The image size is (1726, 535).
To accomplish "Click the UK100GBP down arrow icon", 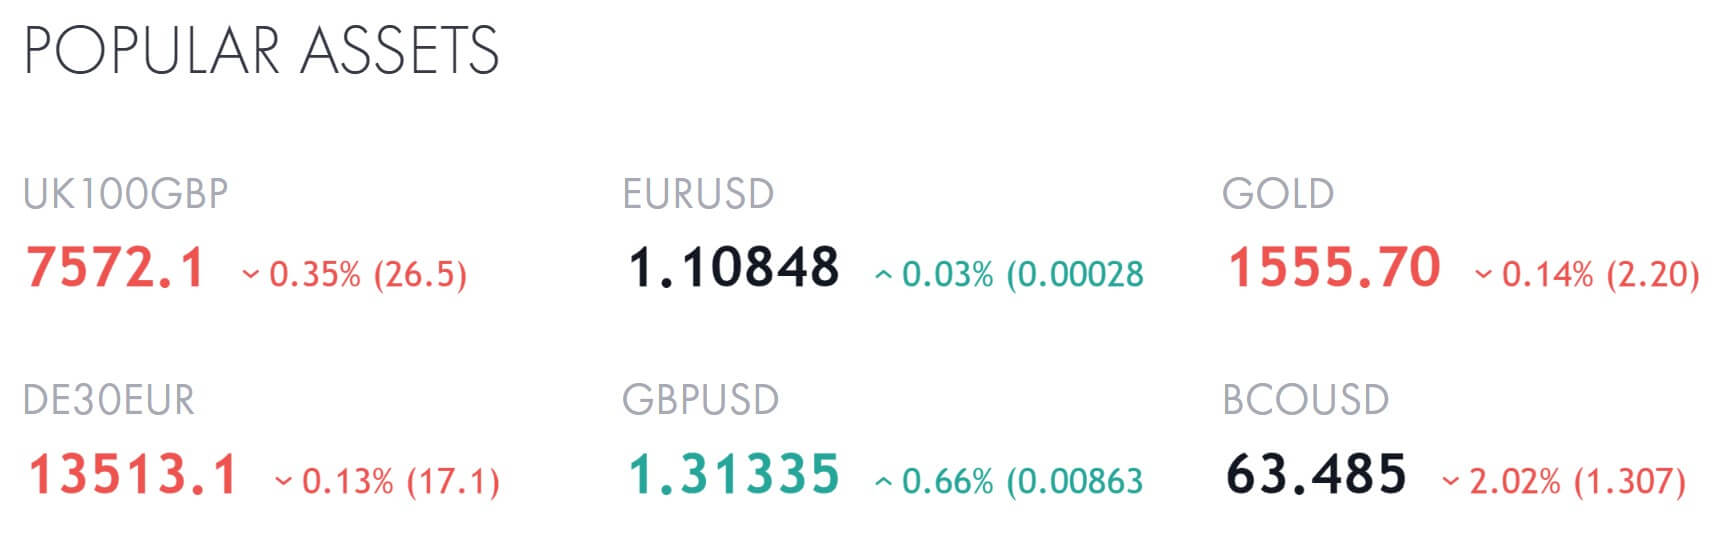I will [250, 275].
